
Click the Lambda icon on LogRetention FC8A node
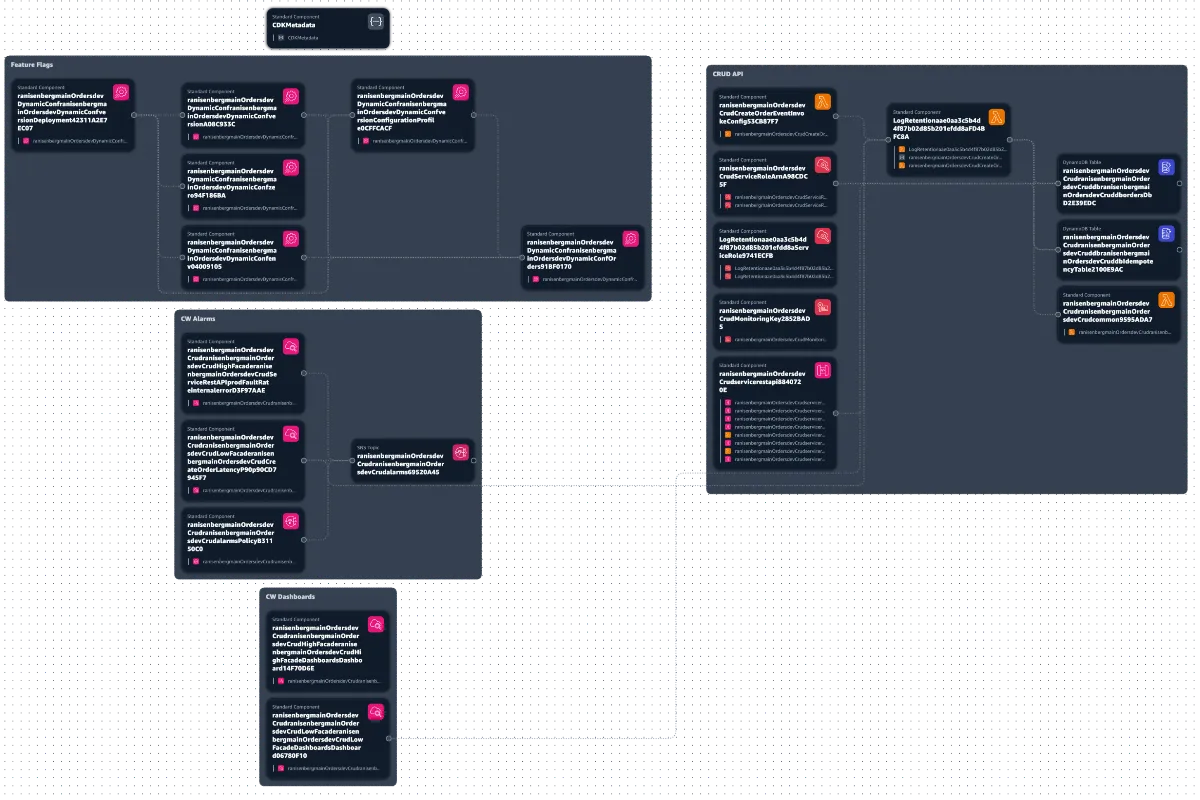click(997, 116)
